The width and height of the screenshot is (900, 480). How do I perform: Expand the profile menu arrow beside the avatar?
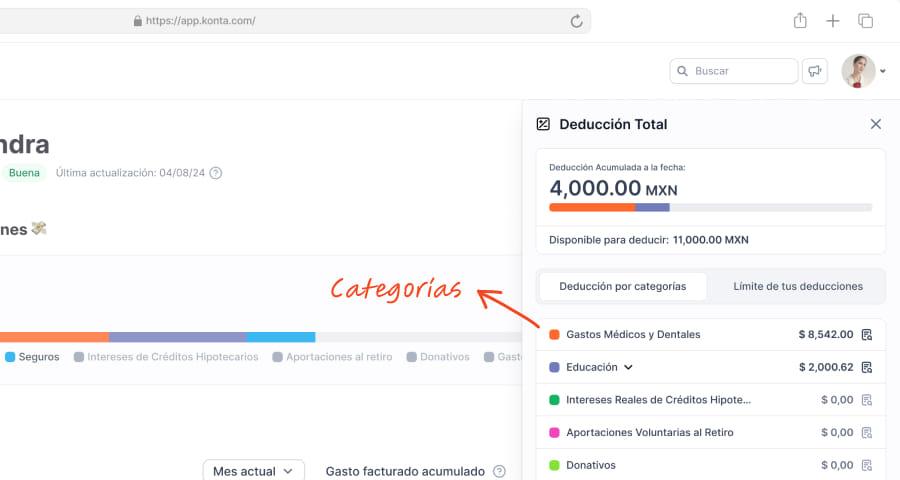tap(883, 71)
